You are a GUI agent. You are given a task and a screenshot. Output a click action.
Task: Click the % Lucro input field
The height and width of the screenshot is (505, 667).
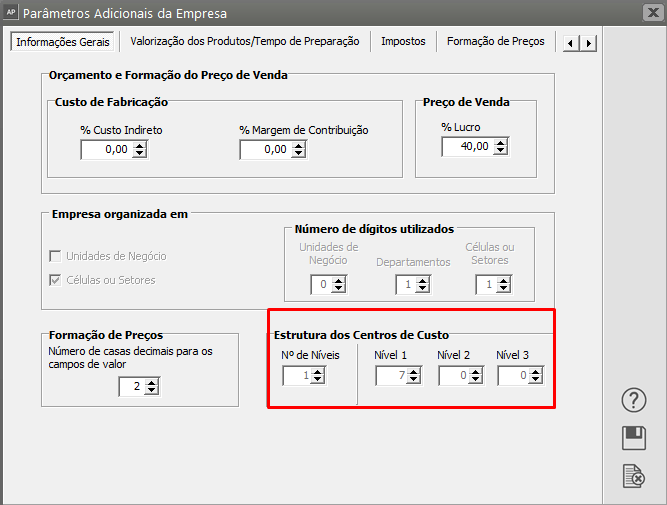[466, 147]
